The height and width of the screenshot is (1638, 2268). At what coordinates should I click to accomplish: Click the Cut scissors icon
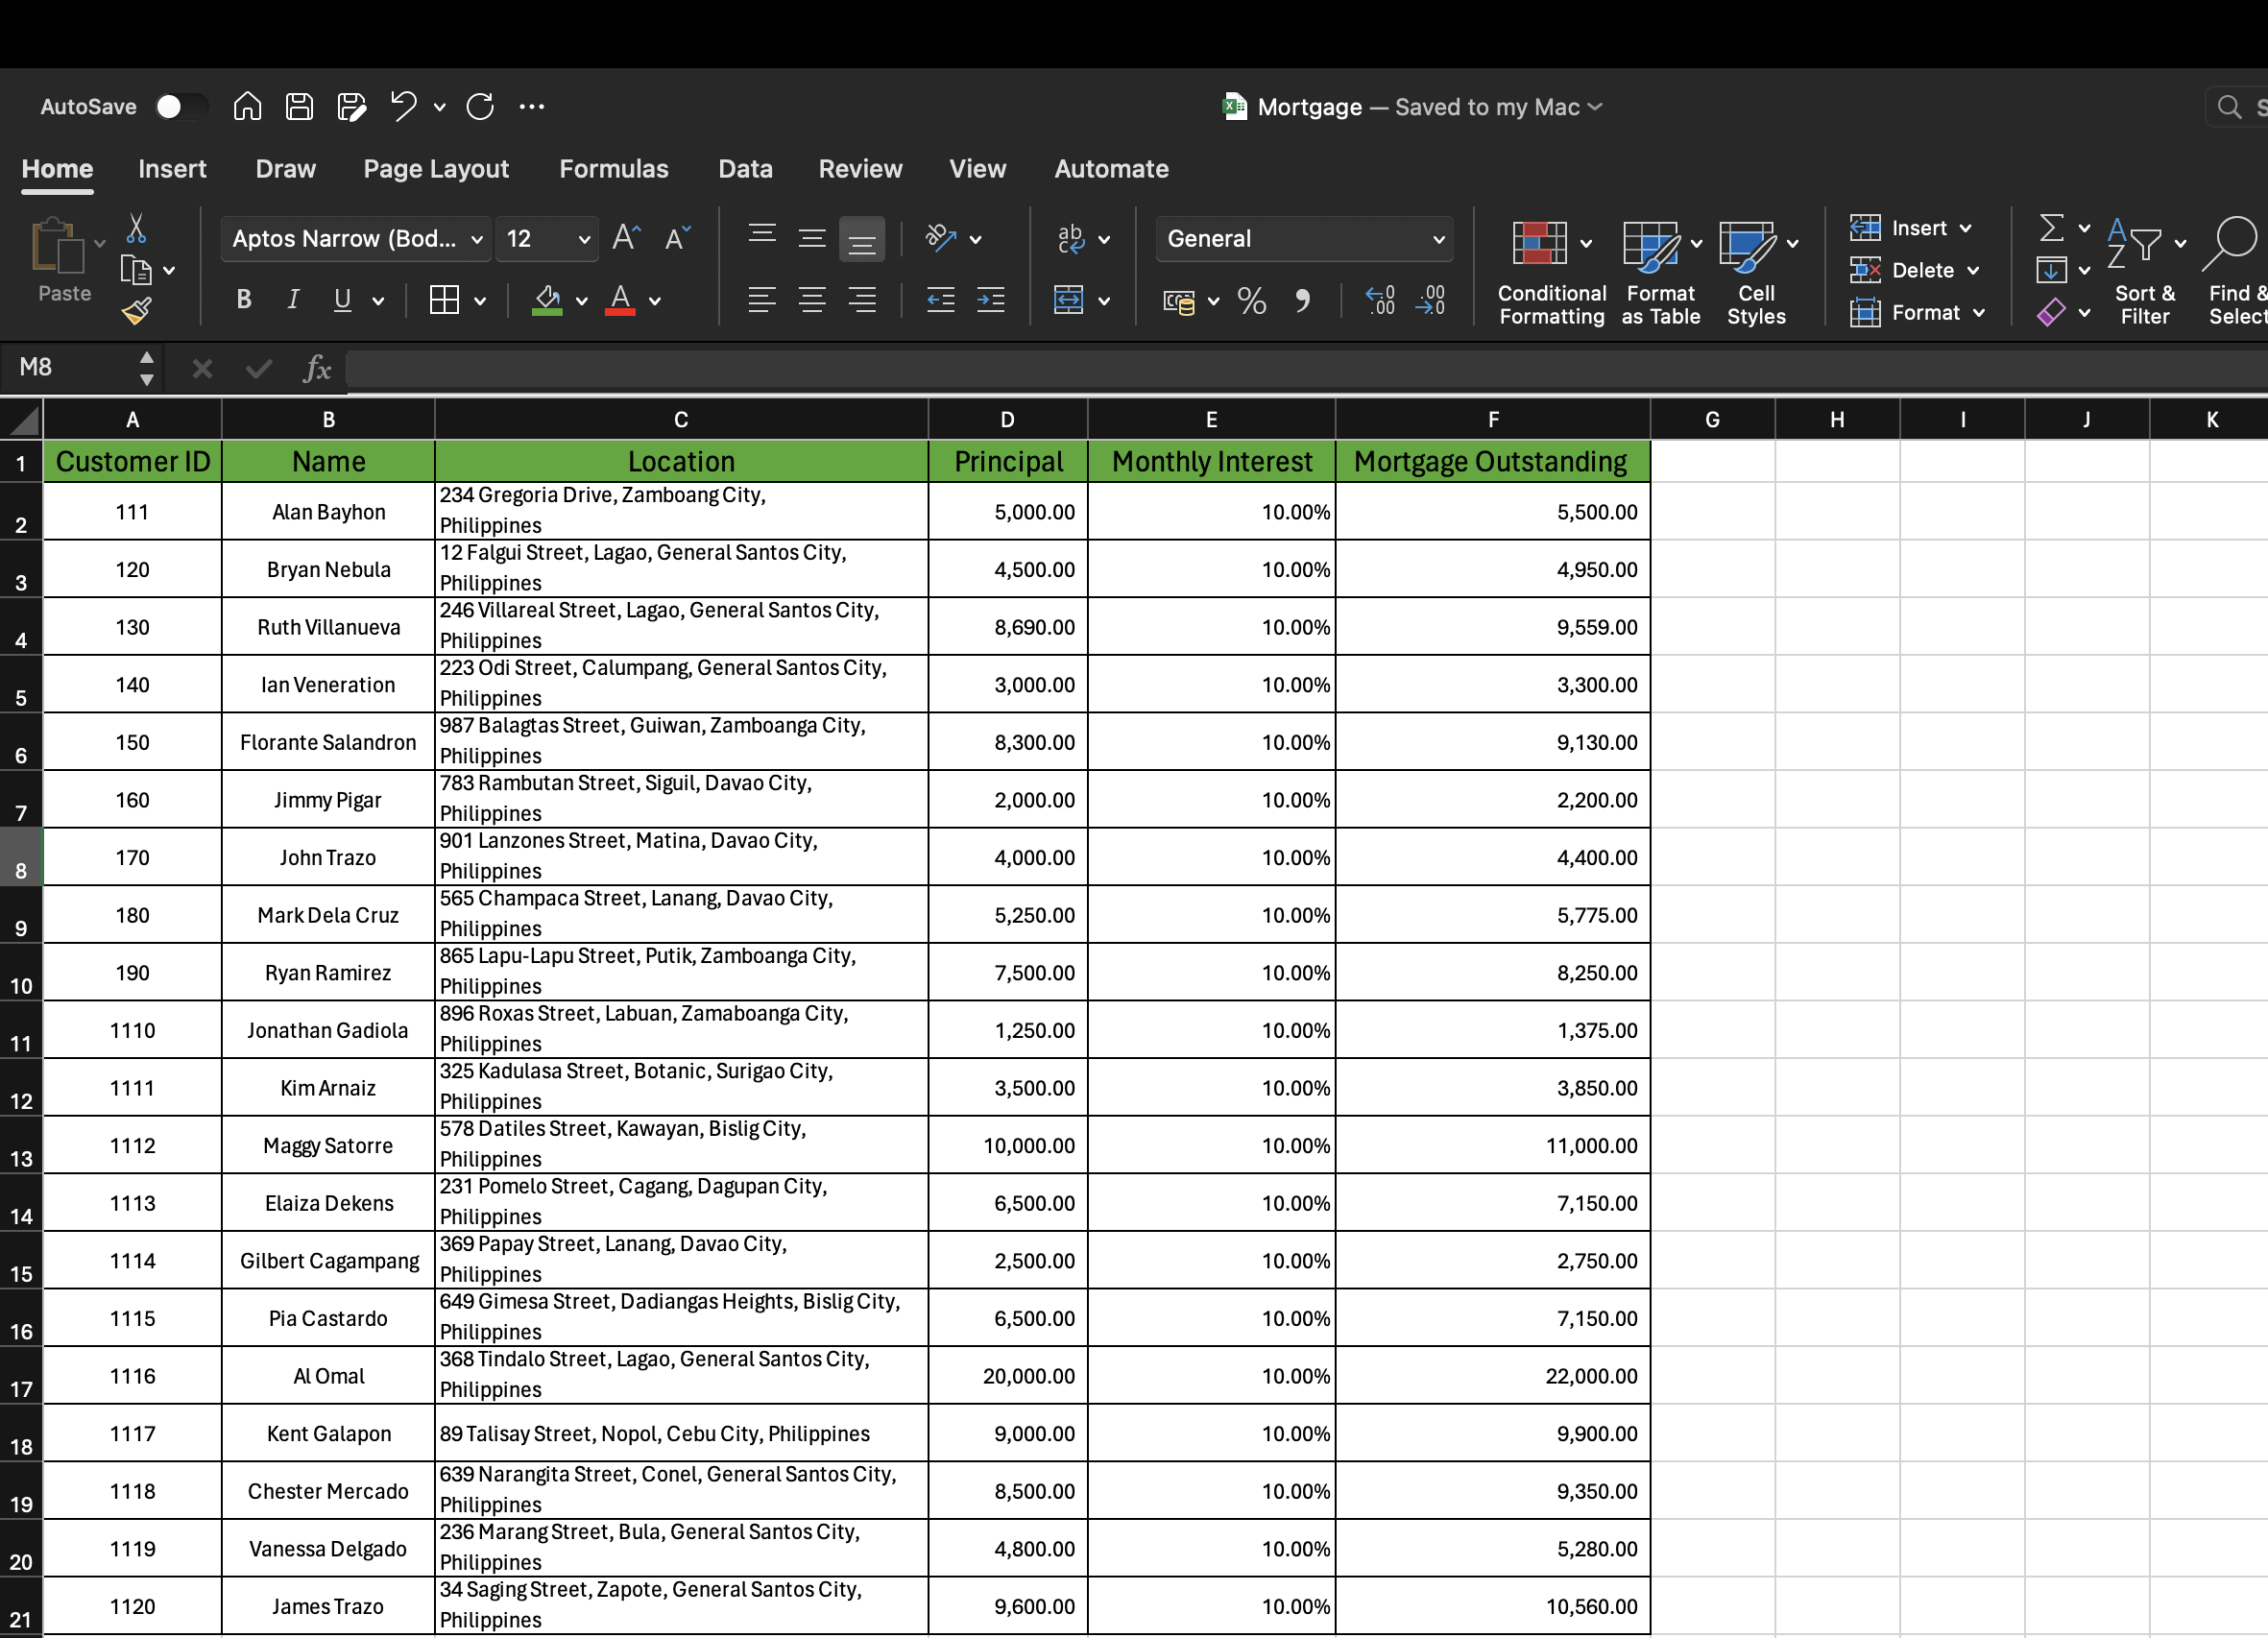pos(136,229)
